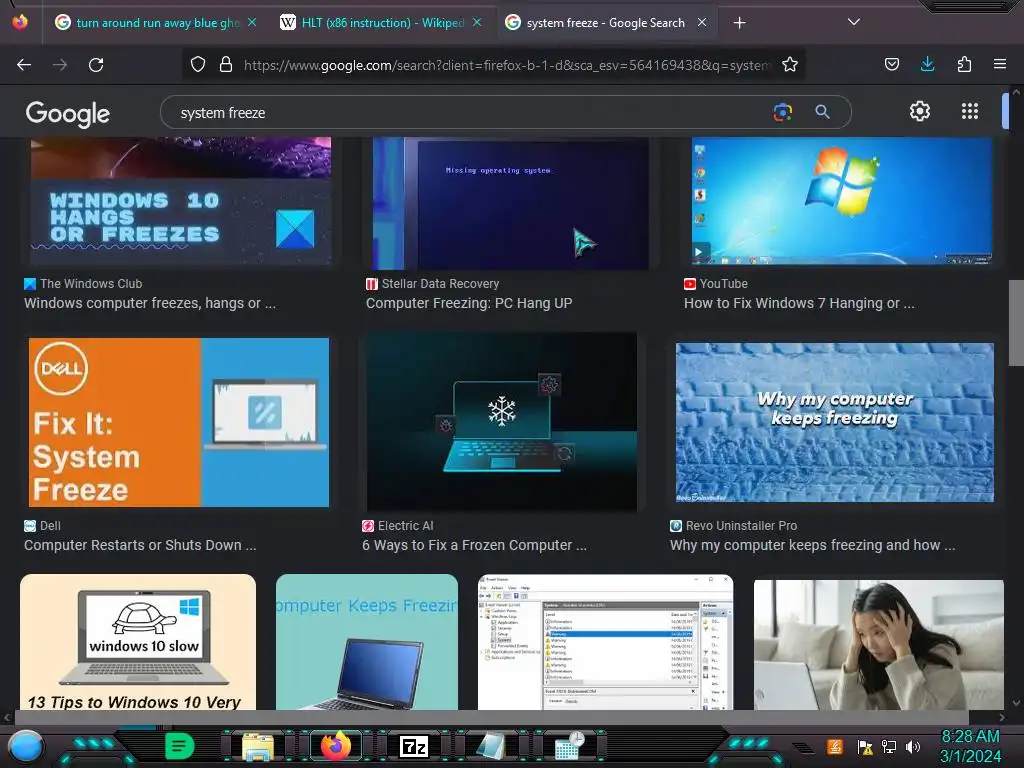This screenshot has width=1024, height=768.
Task: Open the Firefox hamburger menu
Action: [x=1000, y=64]
